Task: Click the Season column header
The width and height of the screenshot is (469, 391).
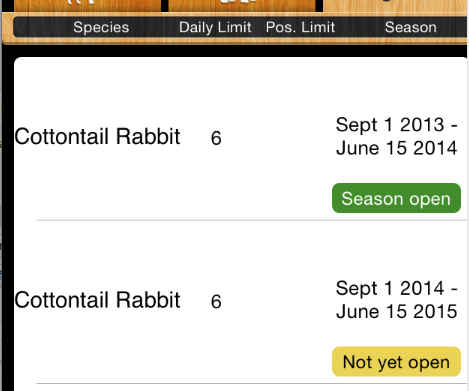Action: 411,27
